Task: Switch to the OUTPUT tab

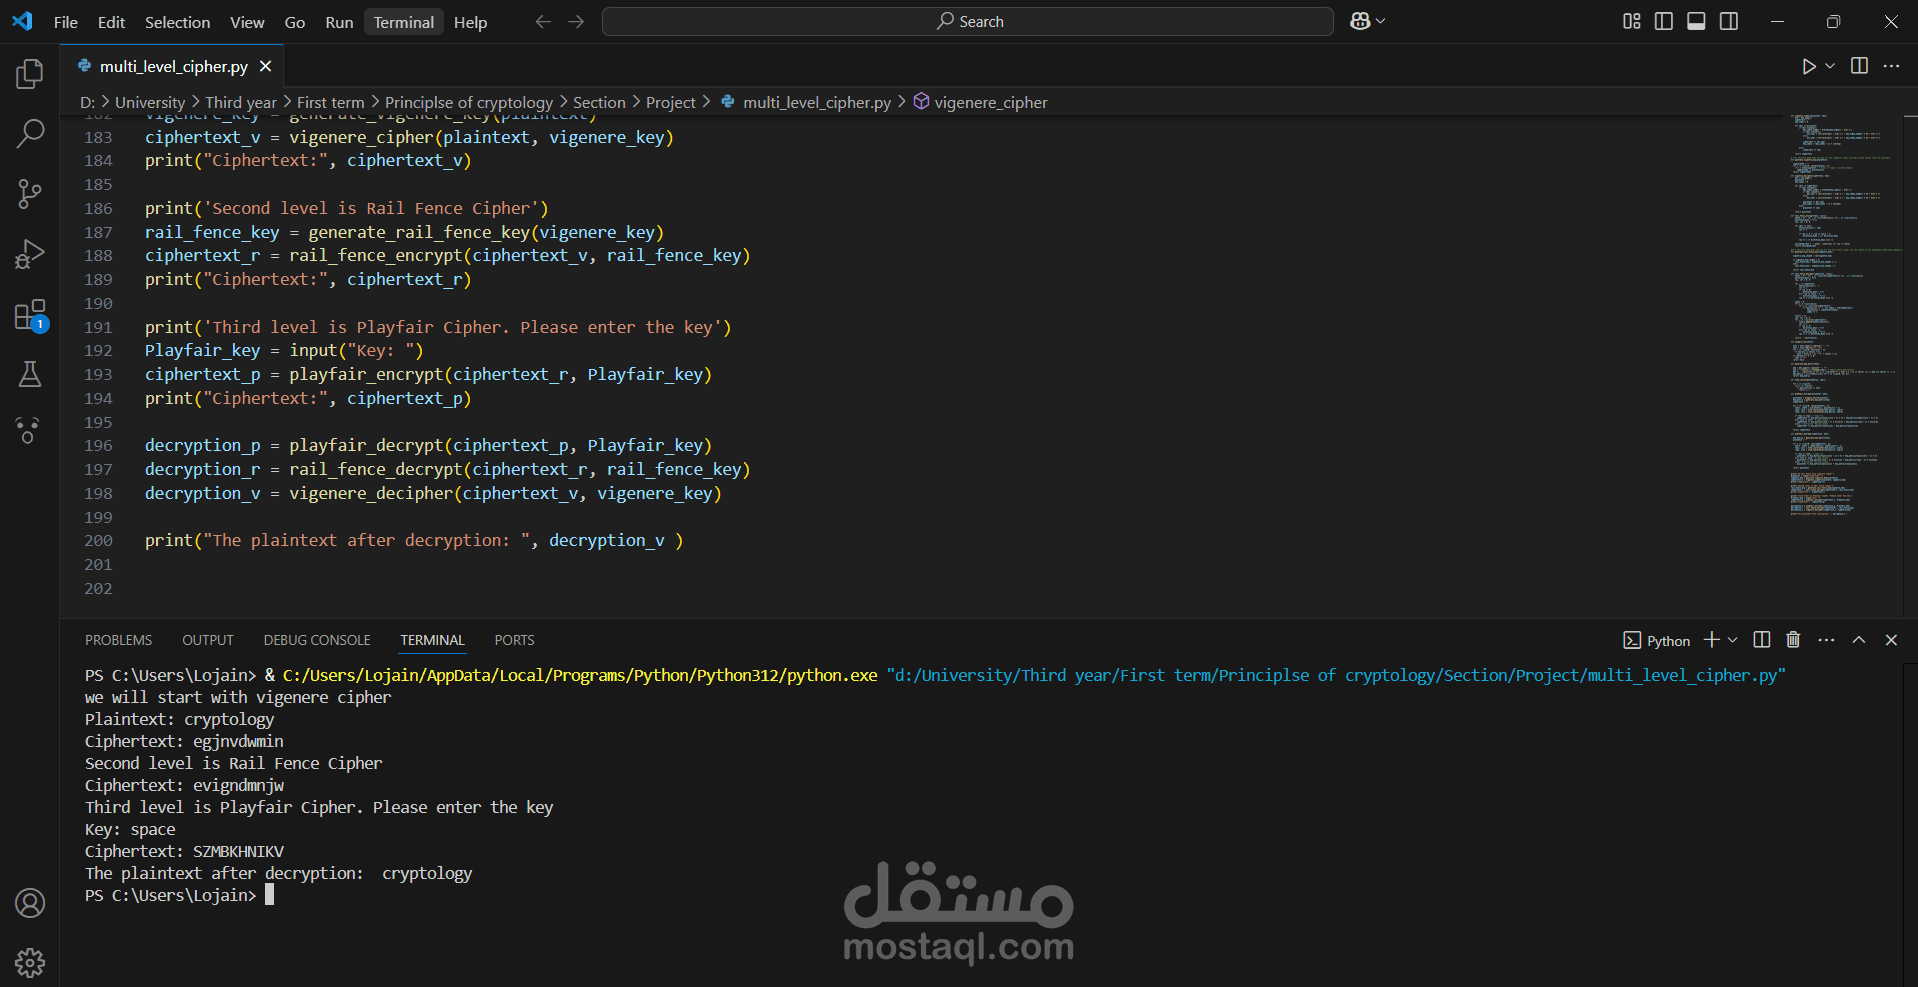Action: pos(208,640)
